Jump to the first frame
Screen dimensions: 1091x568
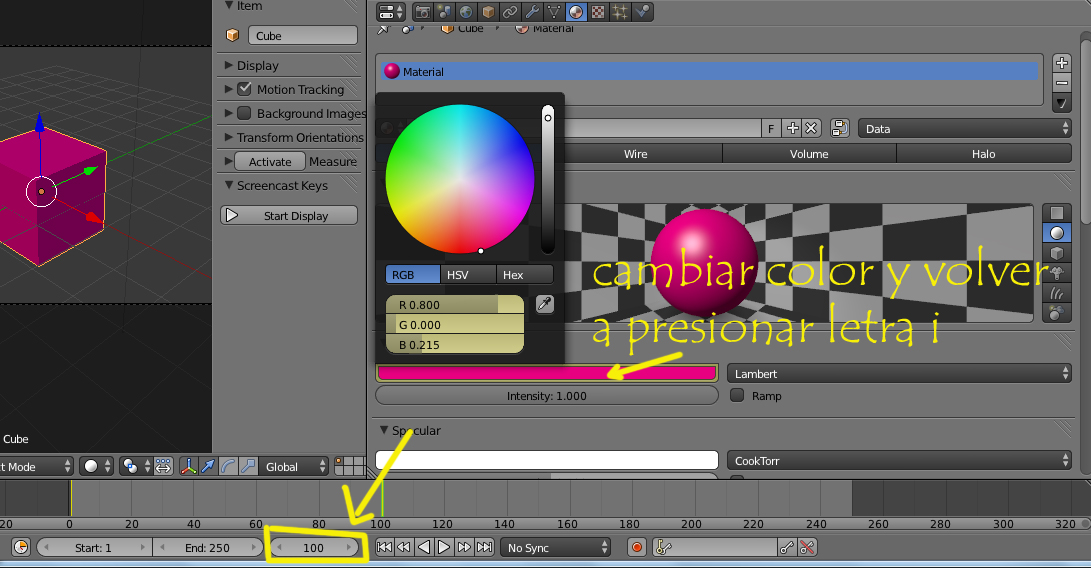(x=384, y=548)
